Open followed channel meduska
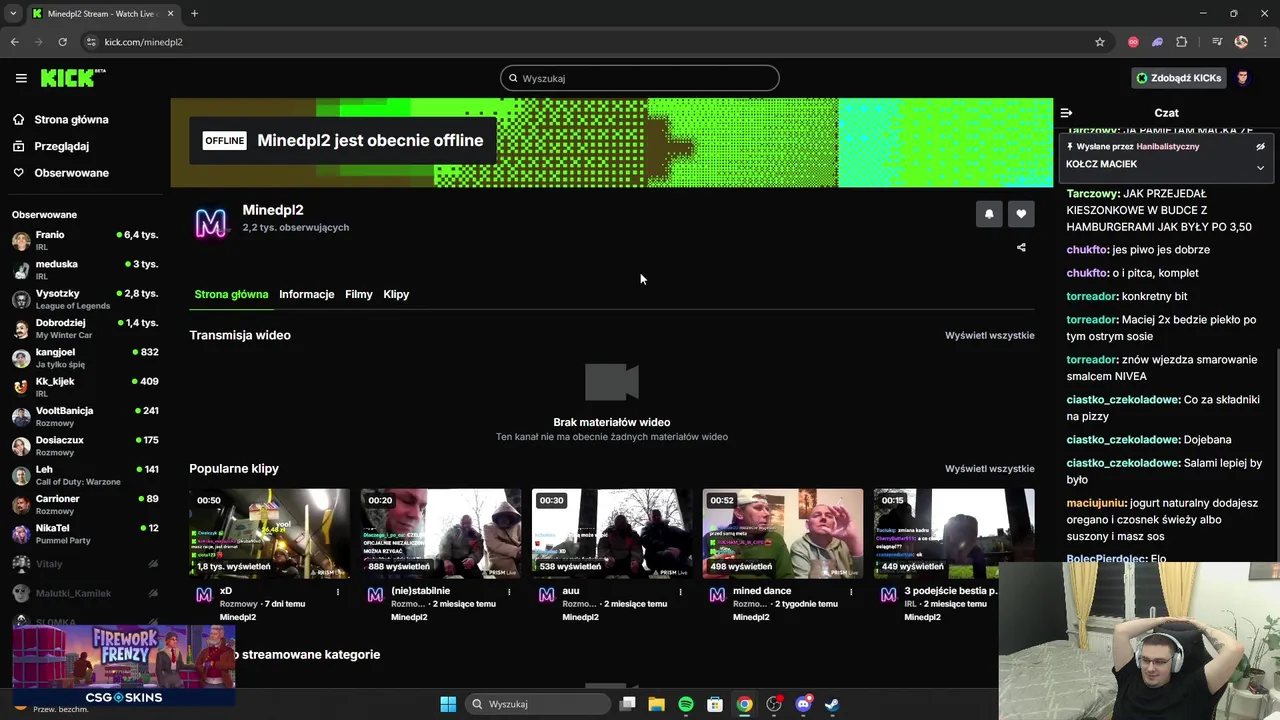1280x720 pixels. [x=85, y=270]
